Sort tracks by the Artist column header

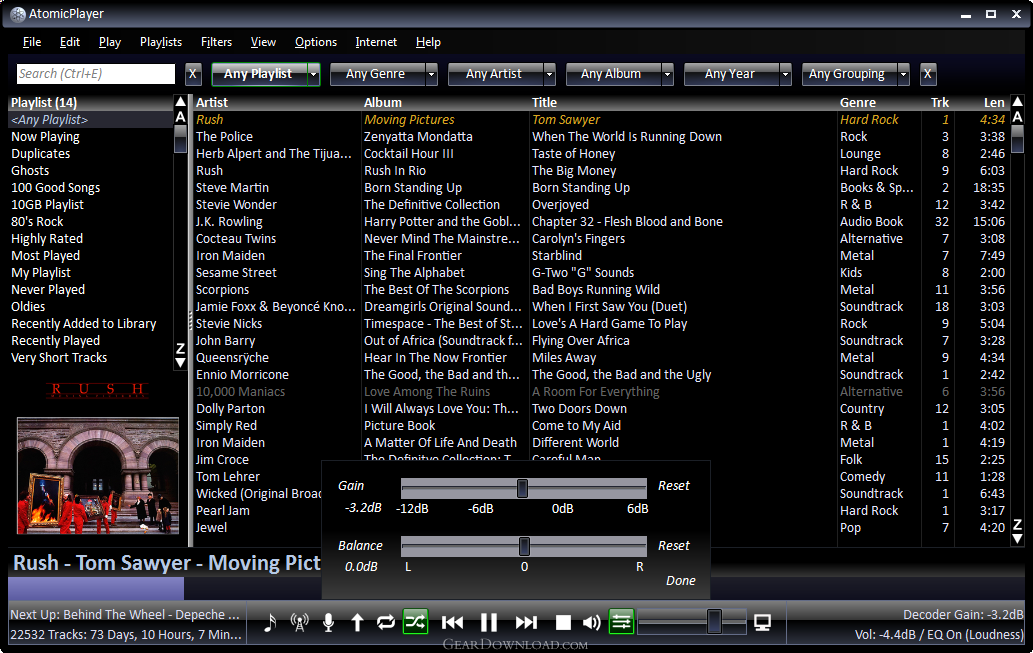211,103
